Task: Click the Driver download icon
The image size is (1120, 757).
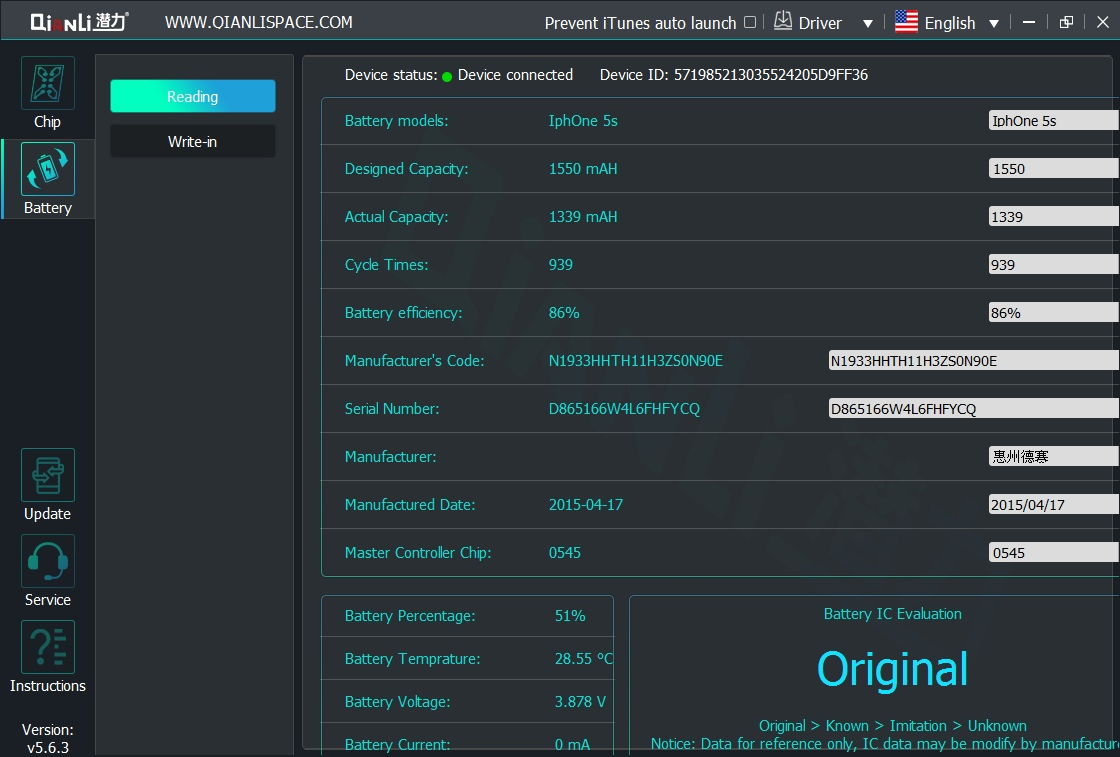Action: pos(783,21)
